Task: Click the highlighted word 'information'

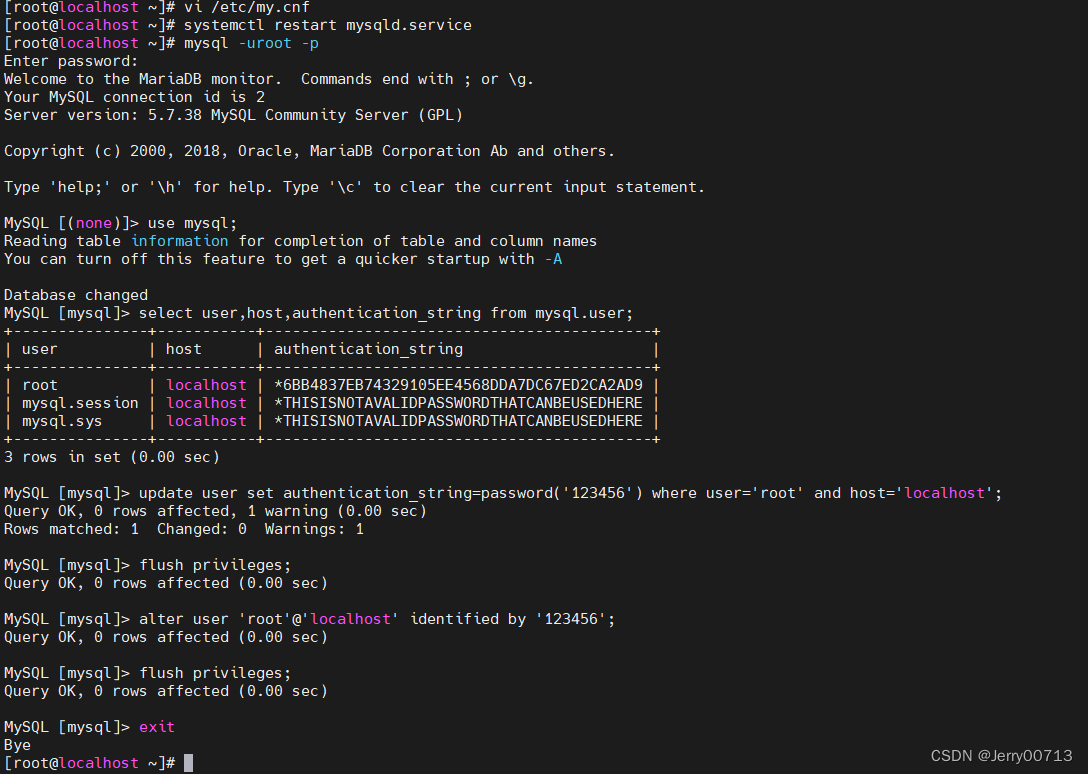Action: click(x=179, y=241)
